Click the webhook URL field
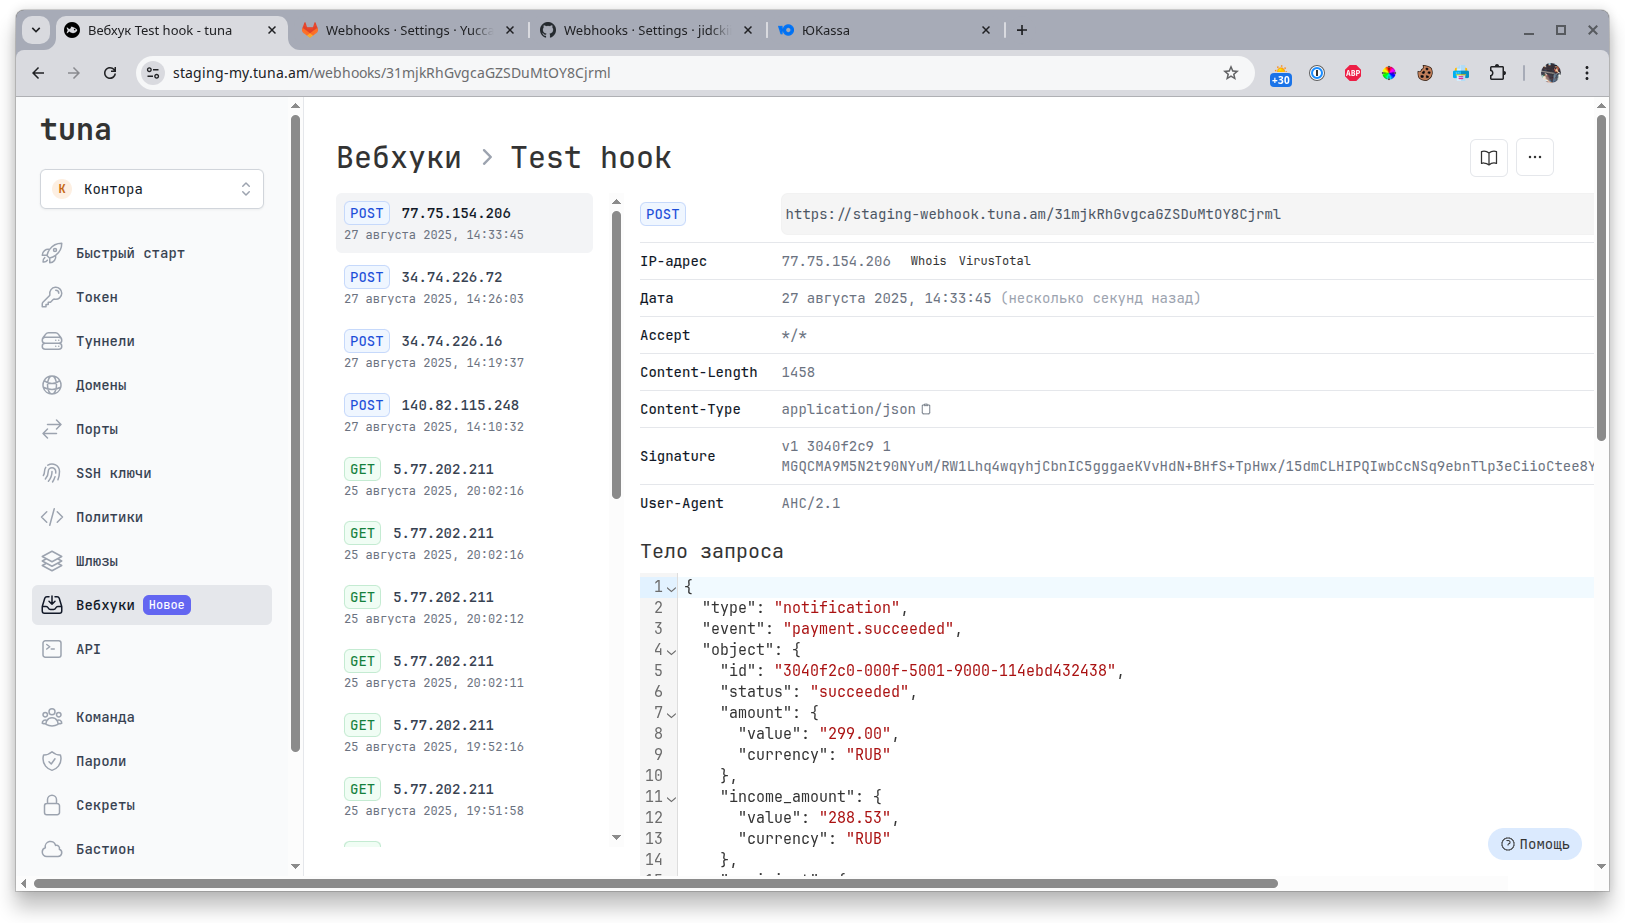 1187,214
